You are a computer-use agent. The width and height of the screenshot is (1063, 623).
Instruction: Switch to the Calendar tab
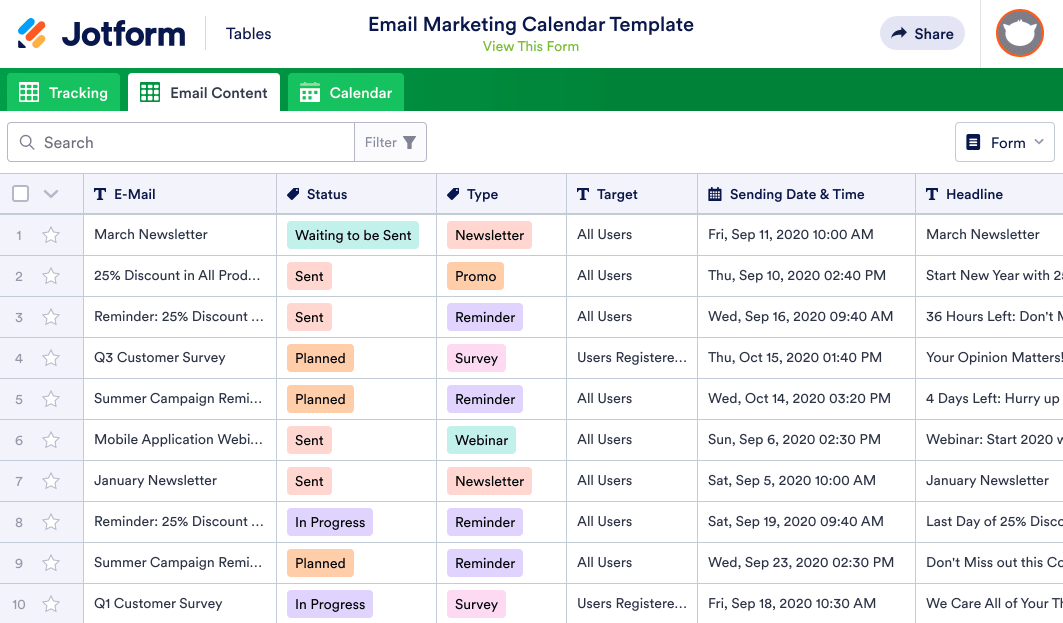[x=345, y=92]
